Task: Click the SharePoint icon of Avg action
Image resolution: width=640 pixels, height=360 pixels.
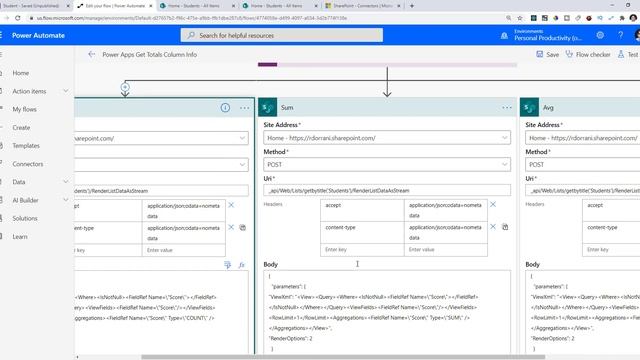Action: pos(529,107)
